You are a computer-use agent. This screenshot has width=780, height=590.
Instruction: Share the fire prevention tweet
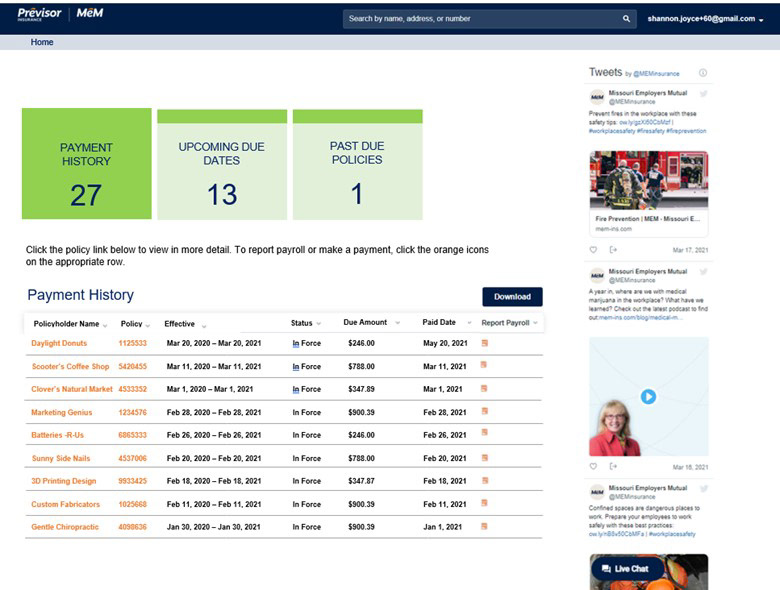[x=613, y=250]
